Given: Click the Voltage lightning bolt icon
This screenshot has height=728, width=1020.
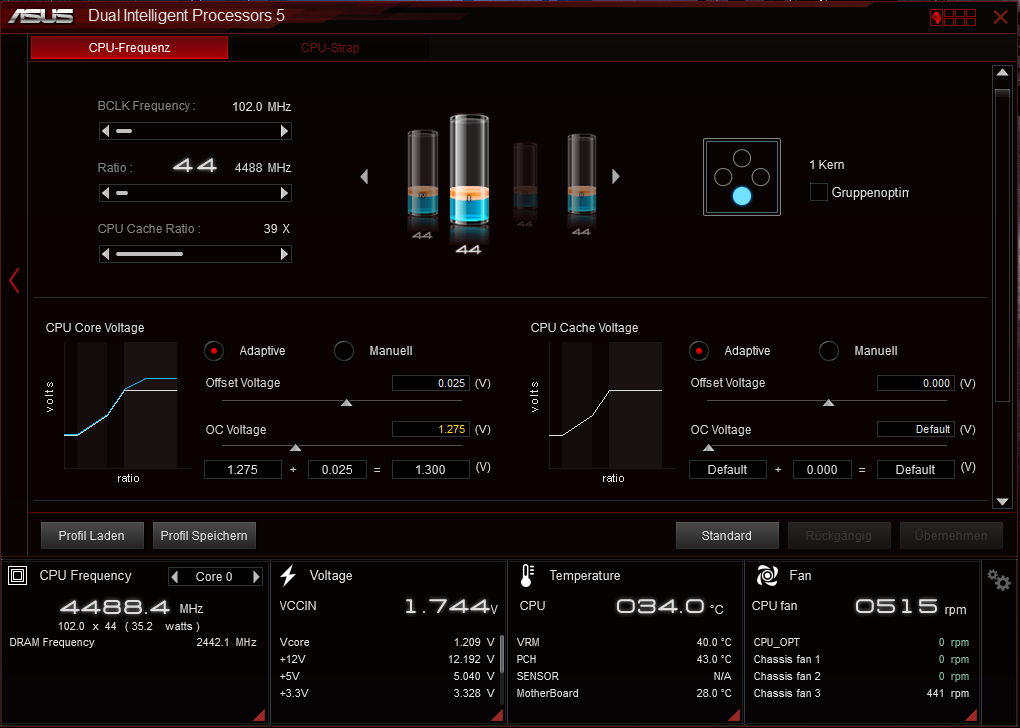Looking at the screenshot, I should [288, 575].
